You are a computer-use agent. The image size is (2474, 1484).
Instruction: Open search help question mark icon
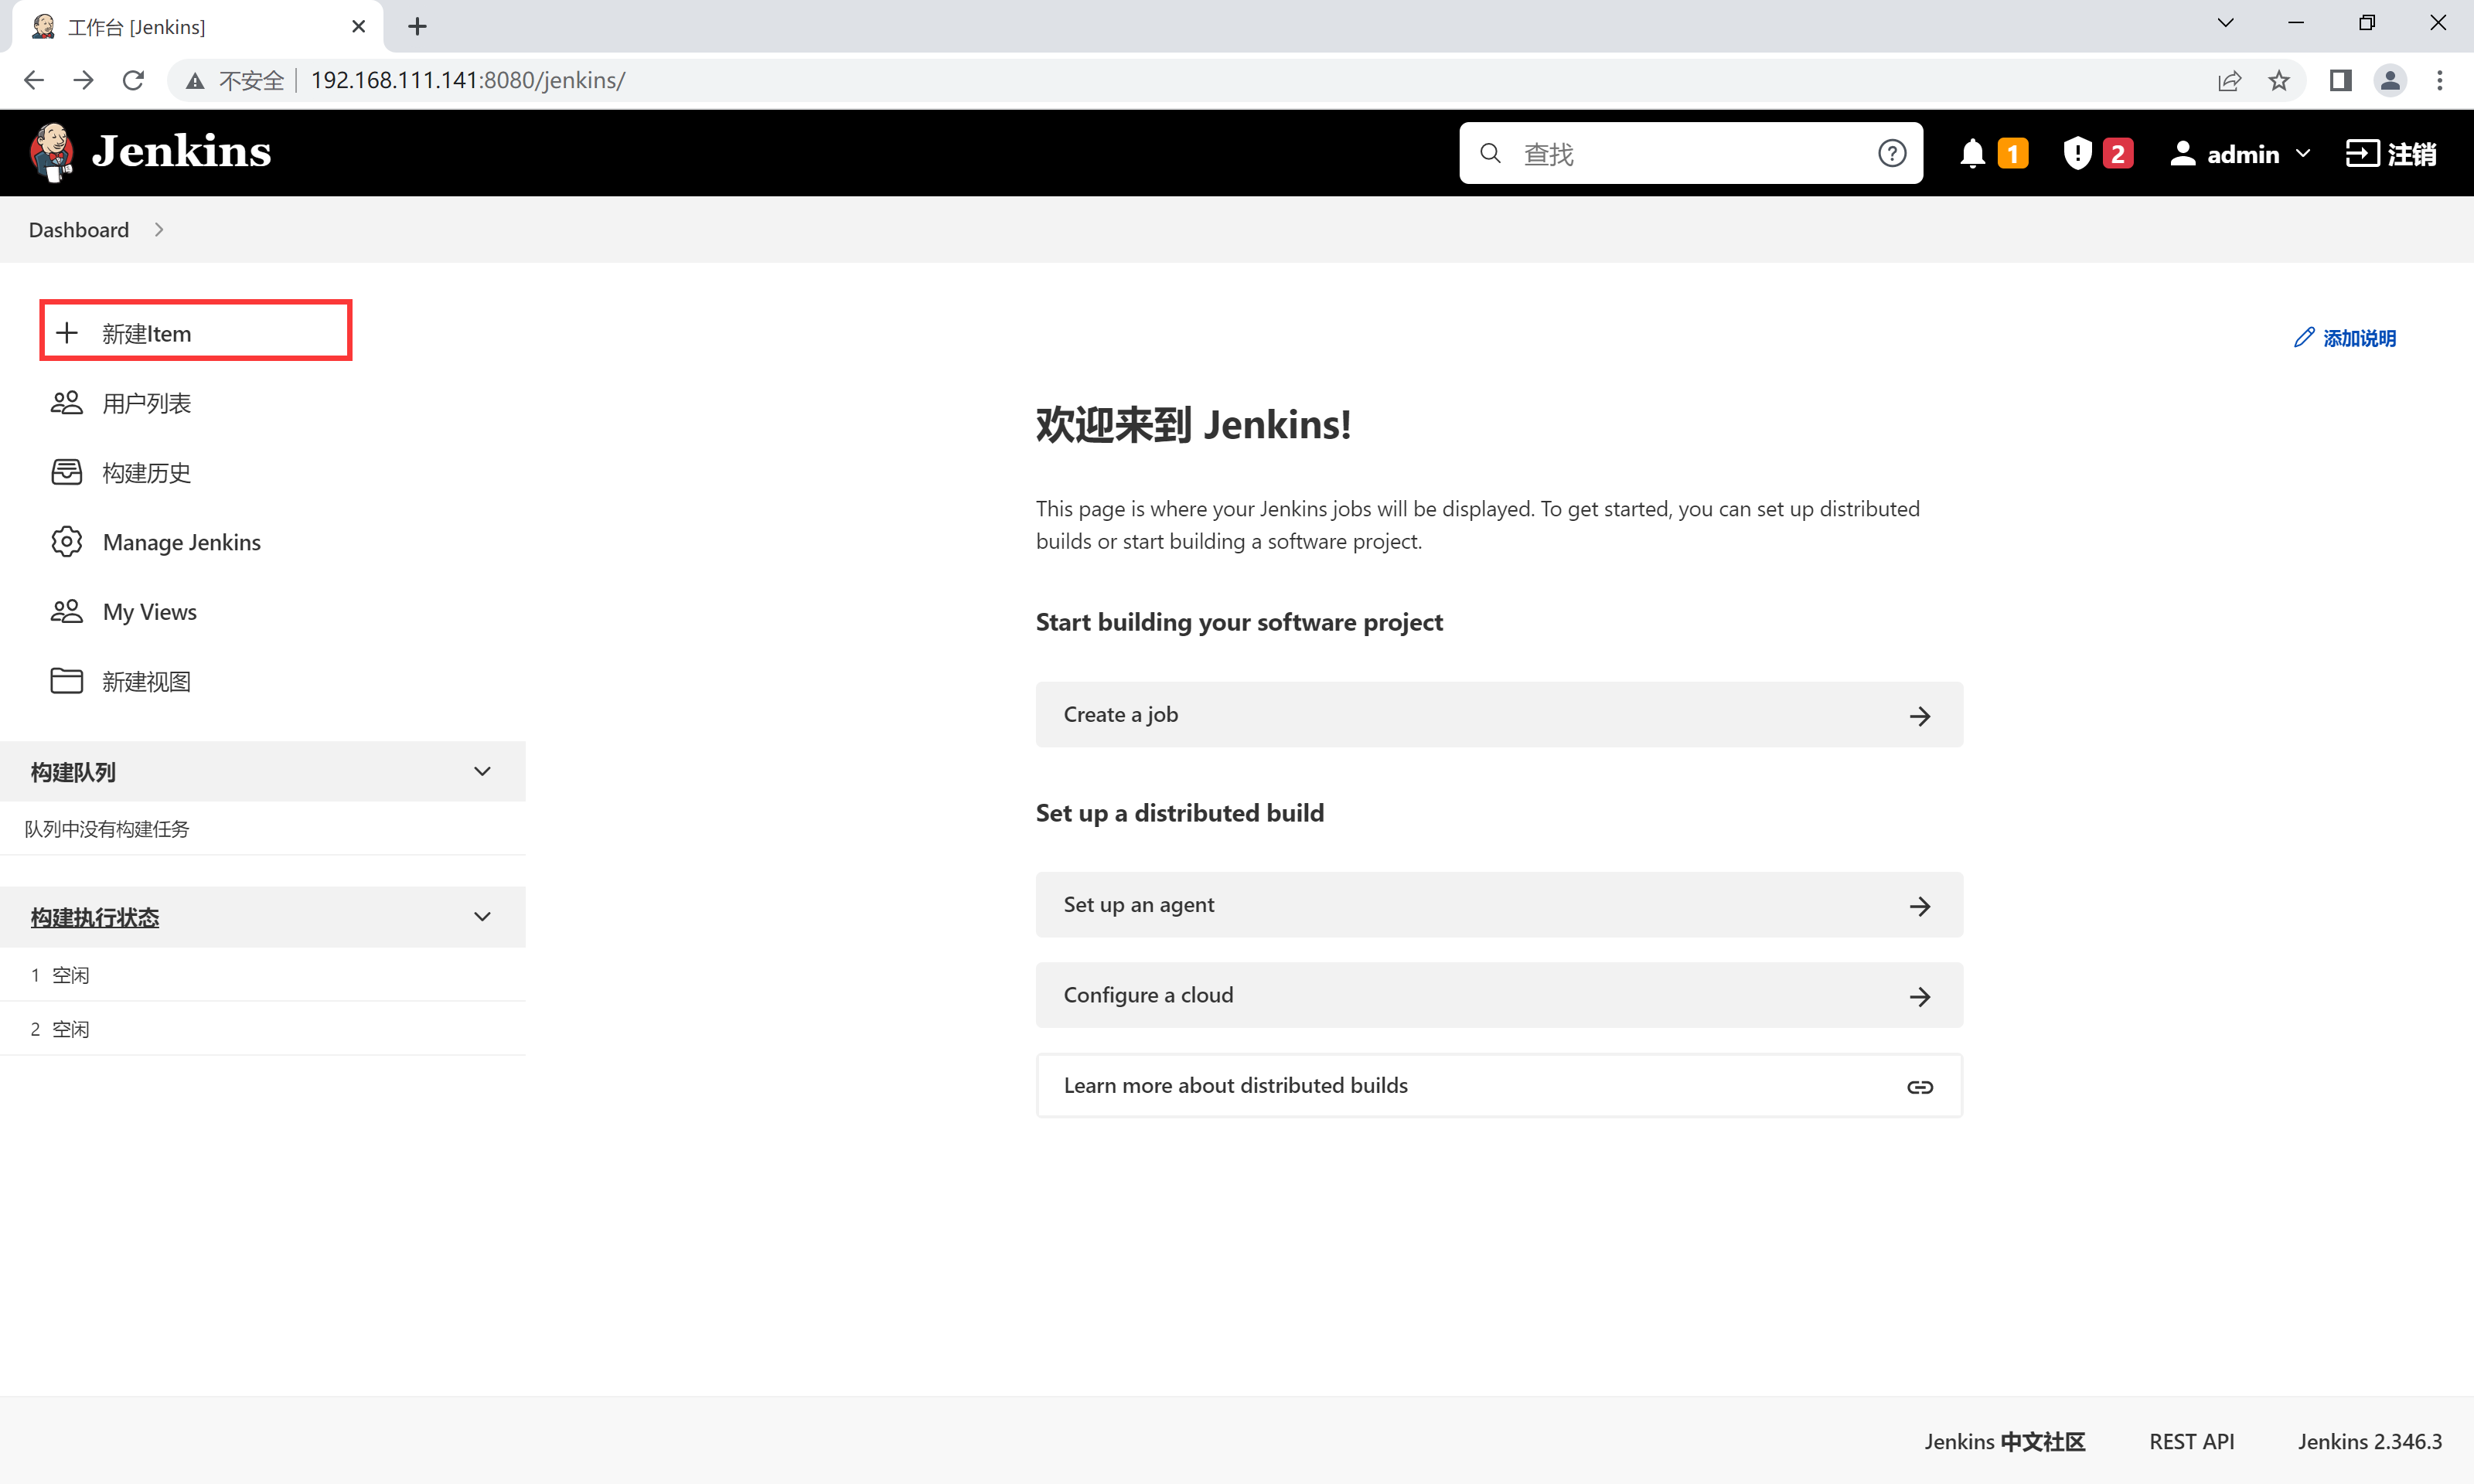(x=1891, y=153)
